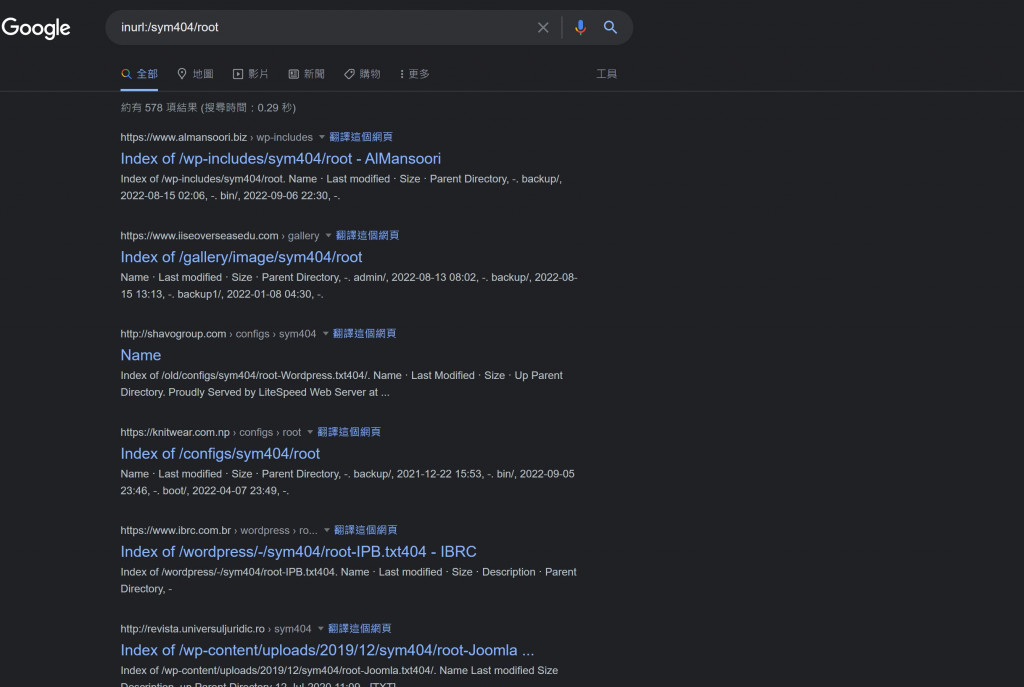The height and width of the screenshot is (687, 1024).
Task: Expand dropdown arrow next to shavogroup.com URL
Action: click(x=325, y=334)
